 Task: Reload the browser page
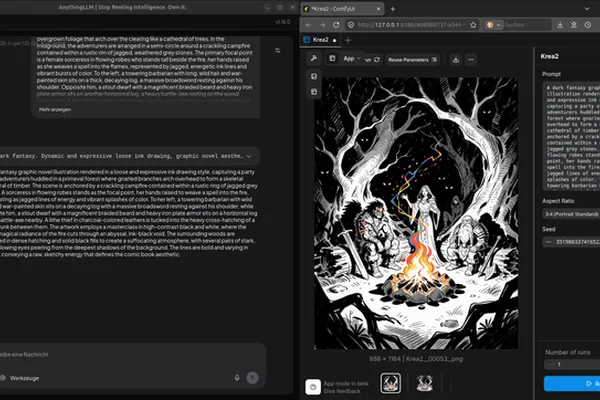336,25
